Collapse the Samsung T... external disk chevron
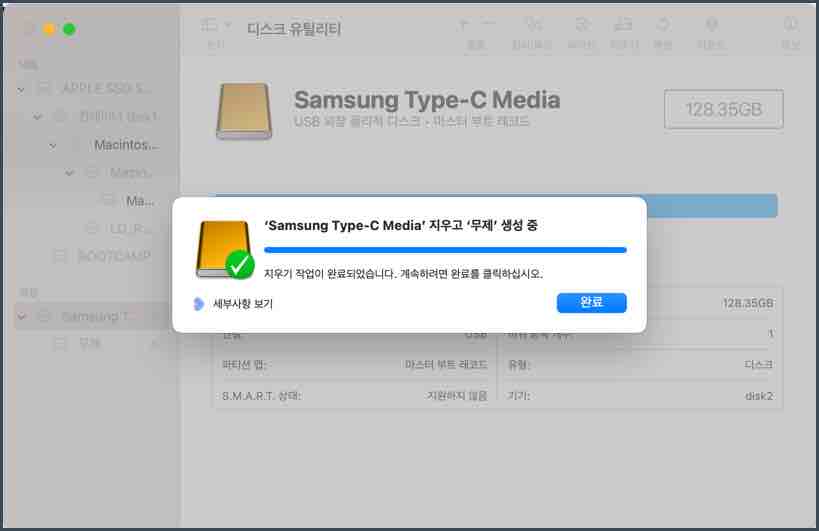 pos(21,316)
